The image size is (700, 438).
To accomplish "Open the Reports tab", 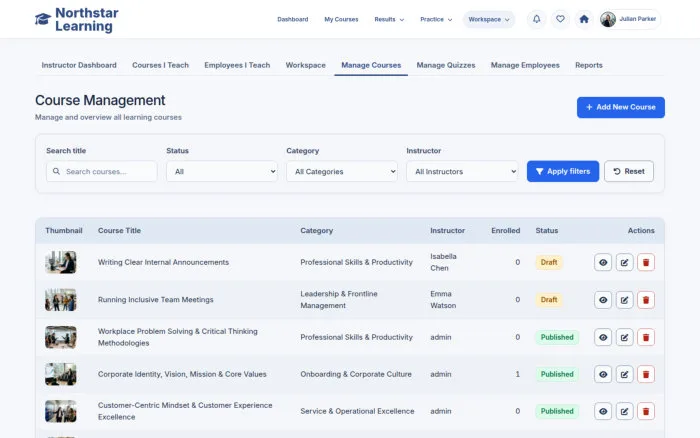I will (x=589, y=65).
